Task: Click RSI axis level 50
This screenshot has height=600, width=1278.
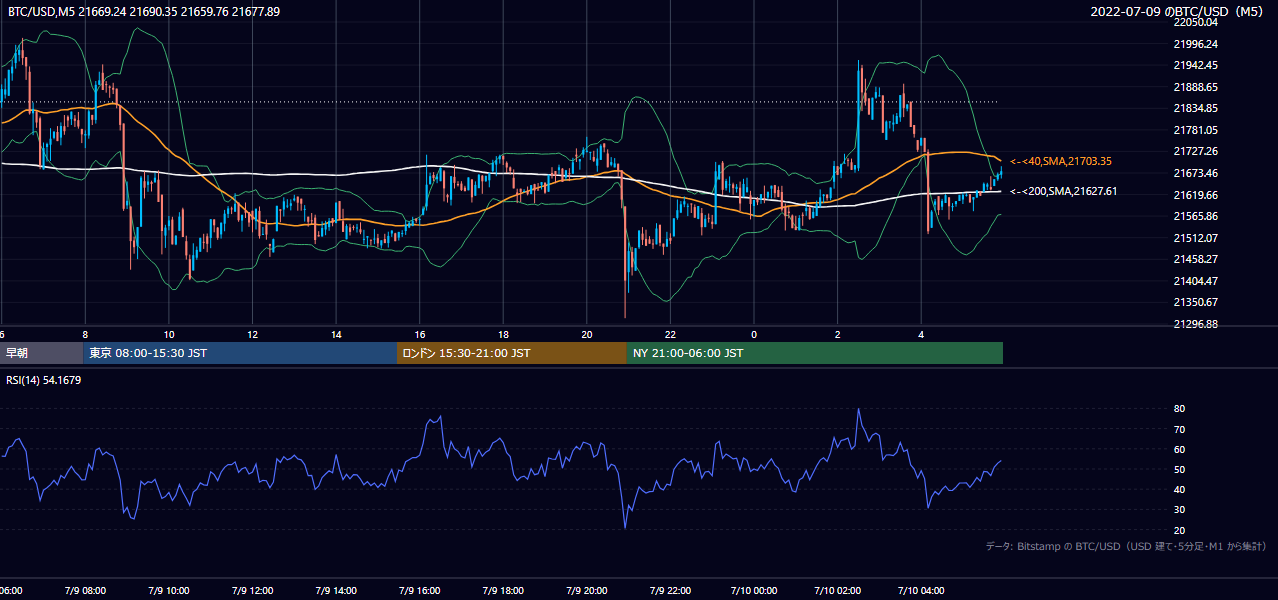Action: click(1179, 469)
